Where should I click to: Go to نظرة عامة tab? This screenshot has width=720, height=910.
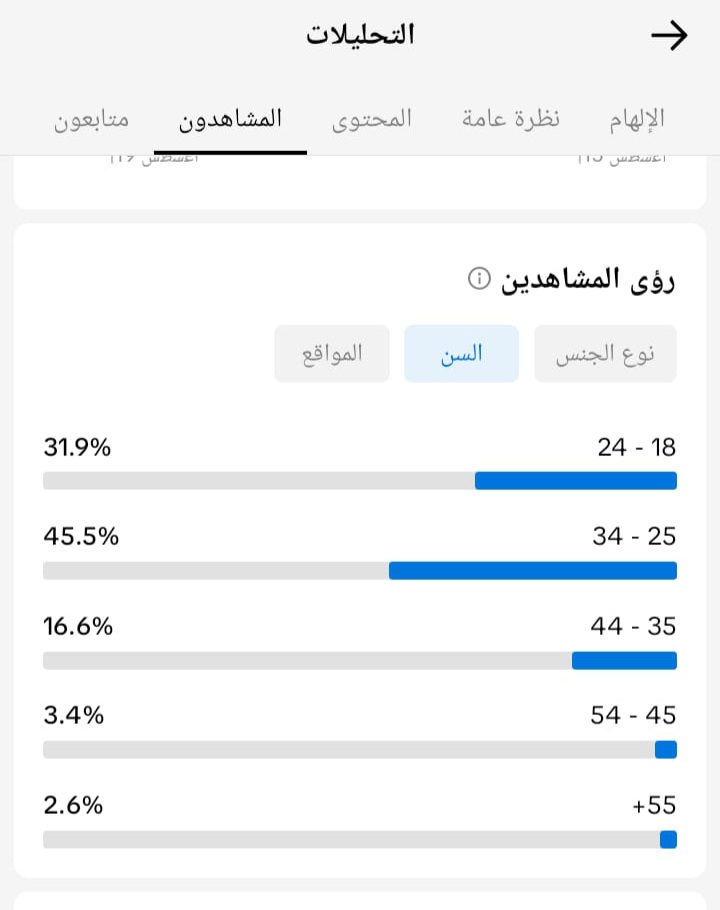[511, 118]
